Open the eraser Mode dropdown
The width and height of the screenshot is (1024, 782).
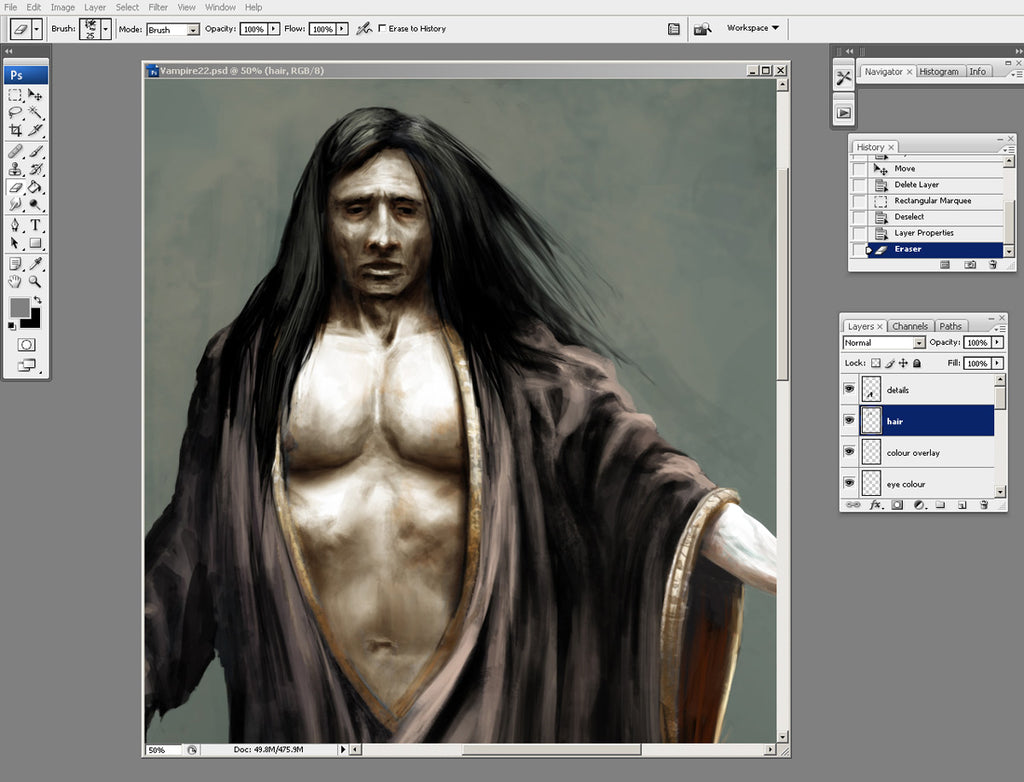pos(172,30)
